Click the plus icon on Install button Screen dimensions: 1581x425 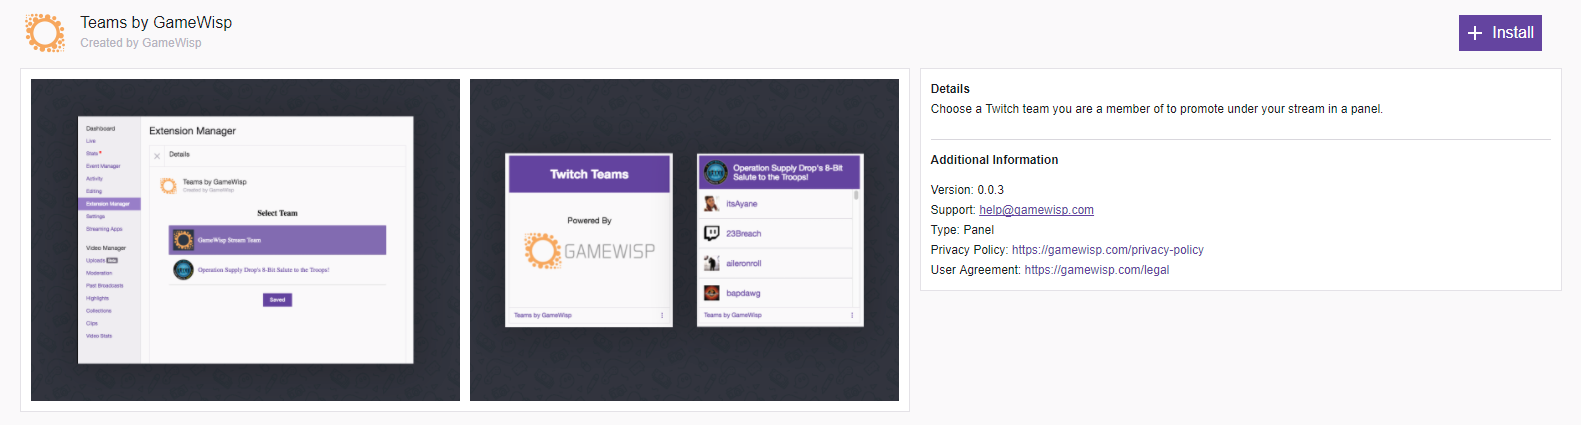click(1475, 33)
